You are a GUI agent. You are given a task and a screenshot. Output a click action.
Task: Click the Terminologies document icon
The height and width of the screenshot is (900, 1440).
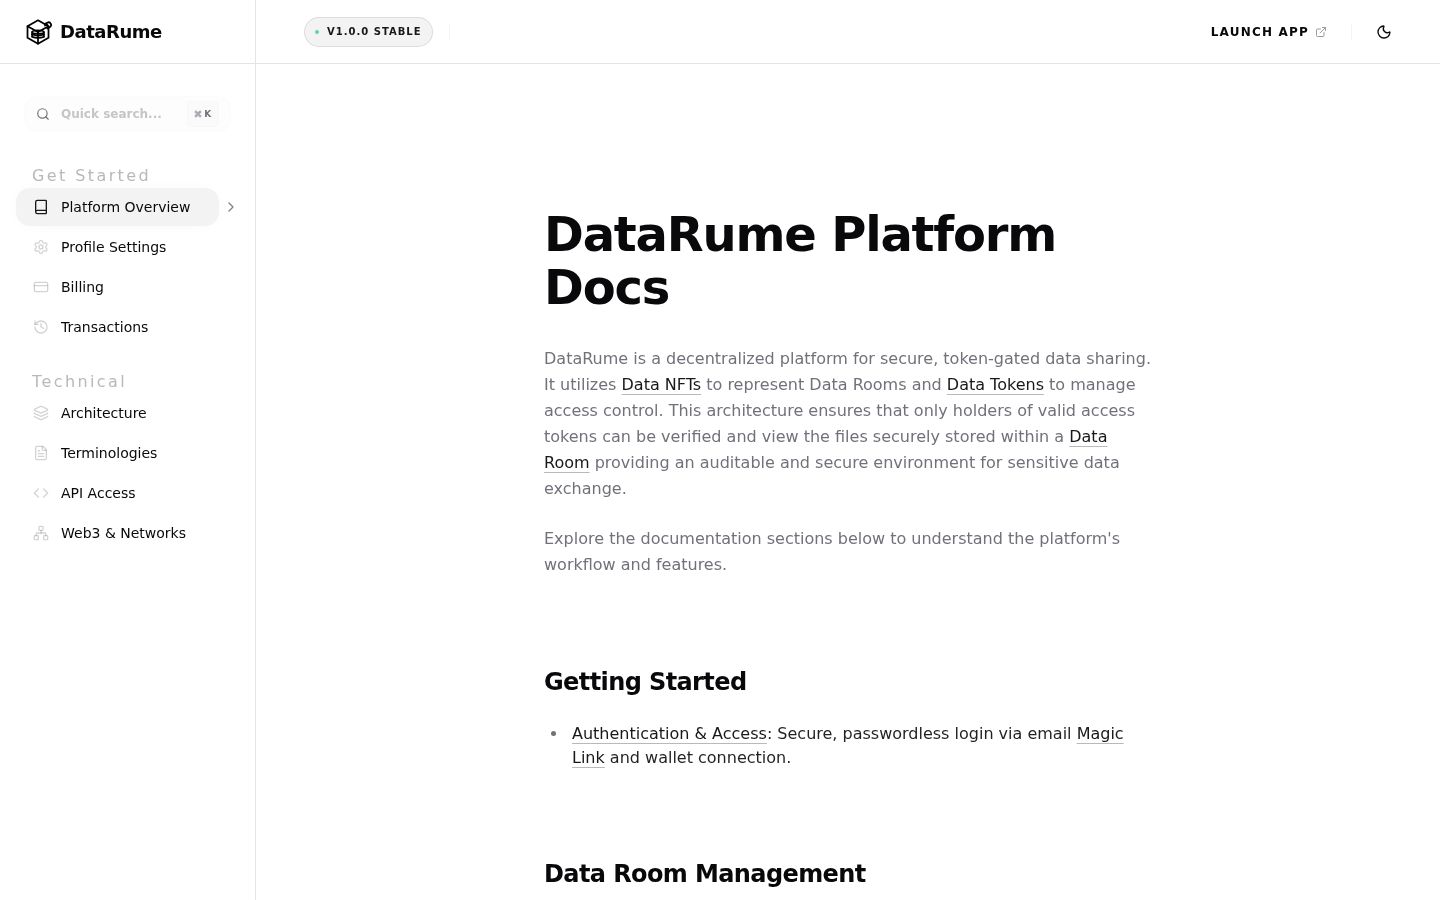(x=41, y=453)
